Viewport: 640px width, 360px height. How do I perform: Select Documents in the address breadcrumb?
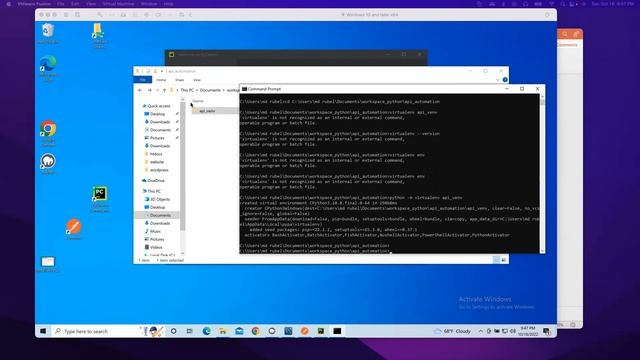pos(210,90)
